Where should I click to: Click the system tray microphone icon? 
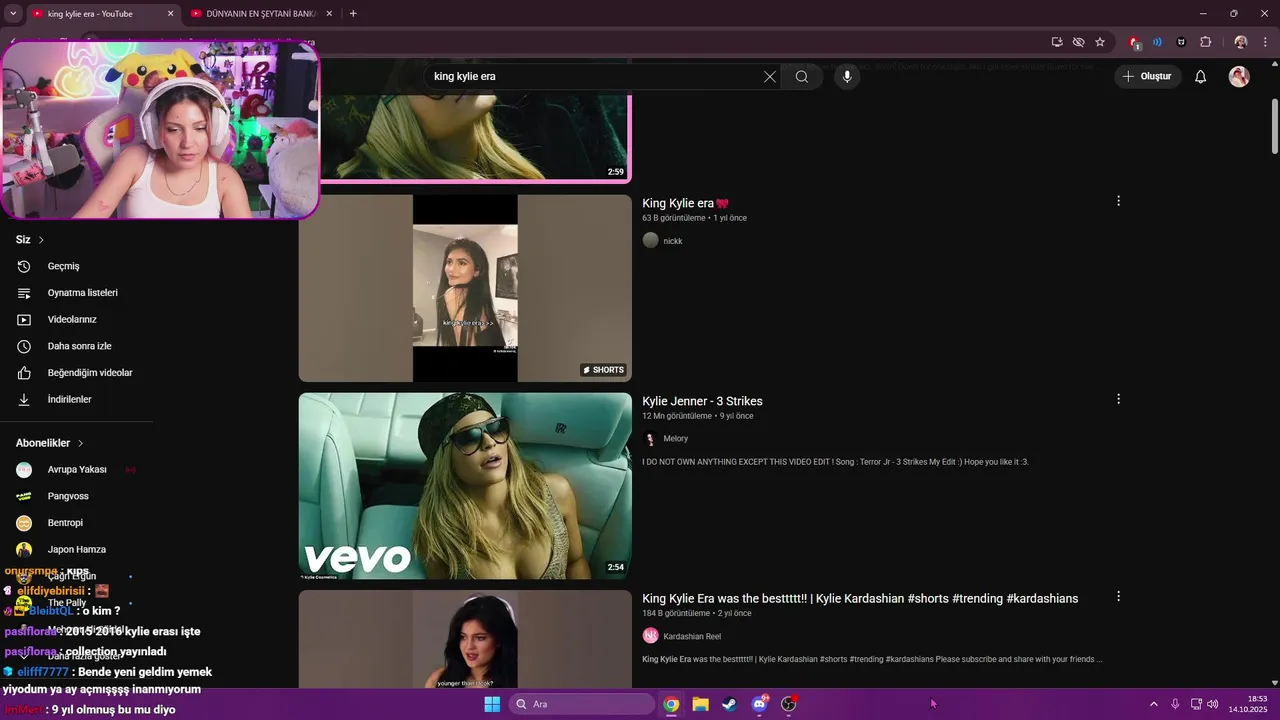point(1175,704)
